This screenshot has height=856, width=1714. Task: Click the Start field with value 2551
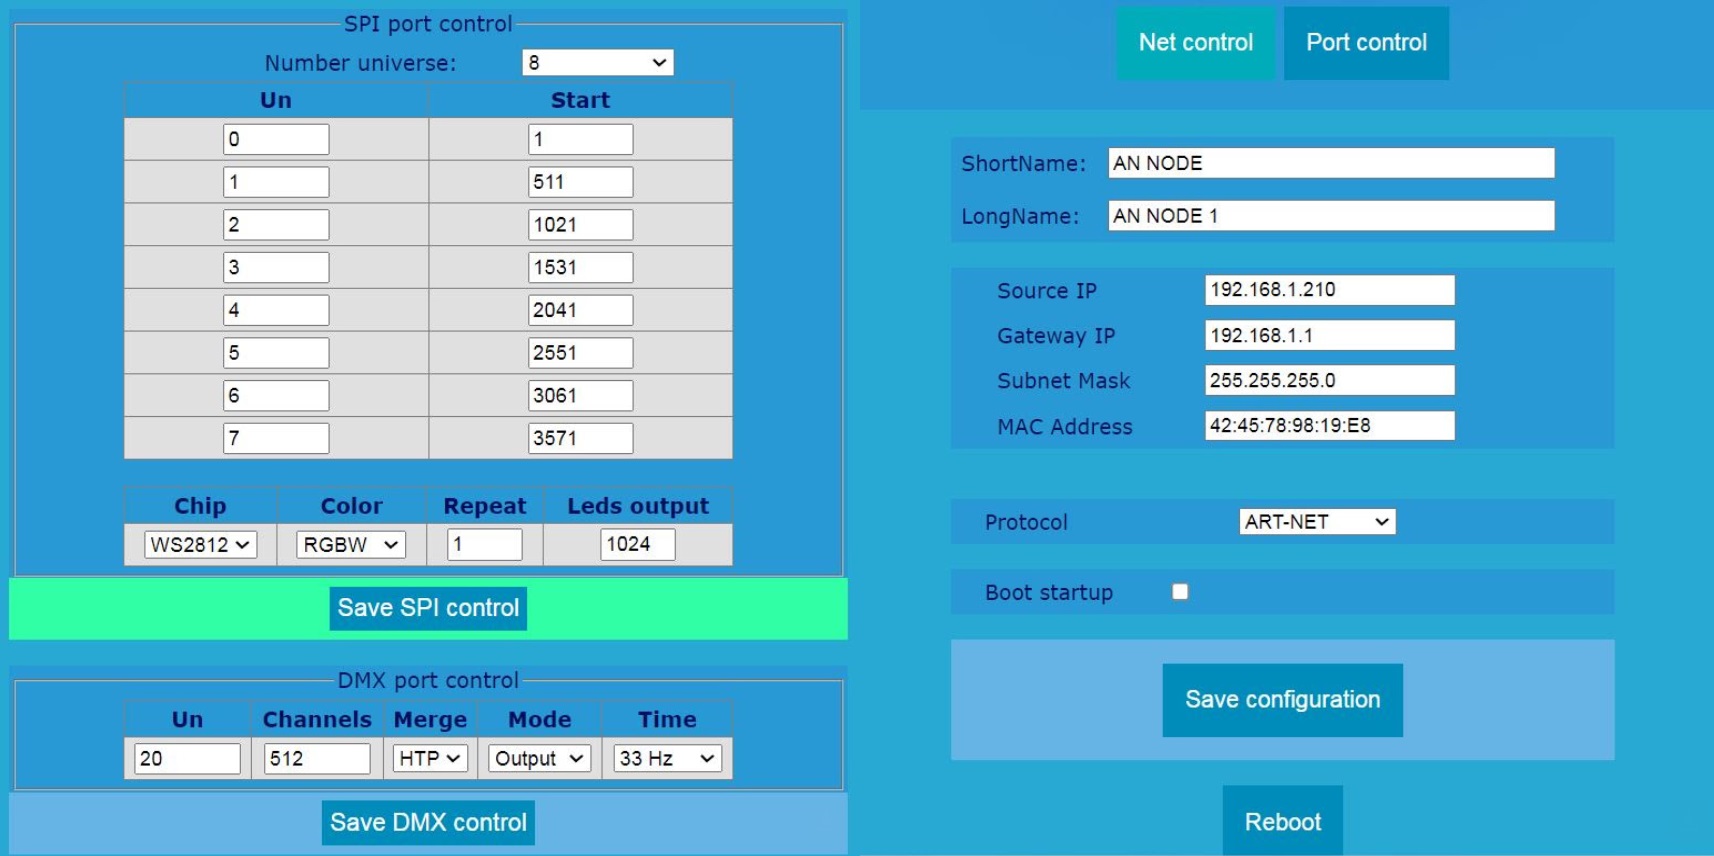tap(580, 352)
